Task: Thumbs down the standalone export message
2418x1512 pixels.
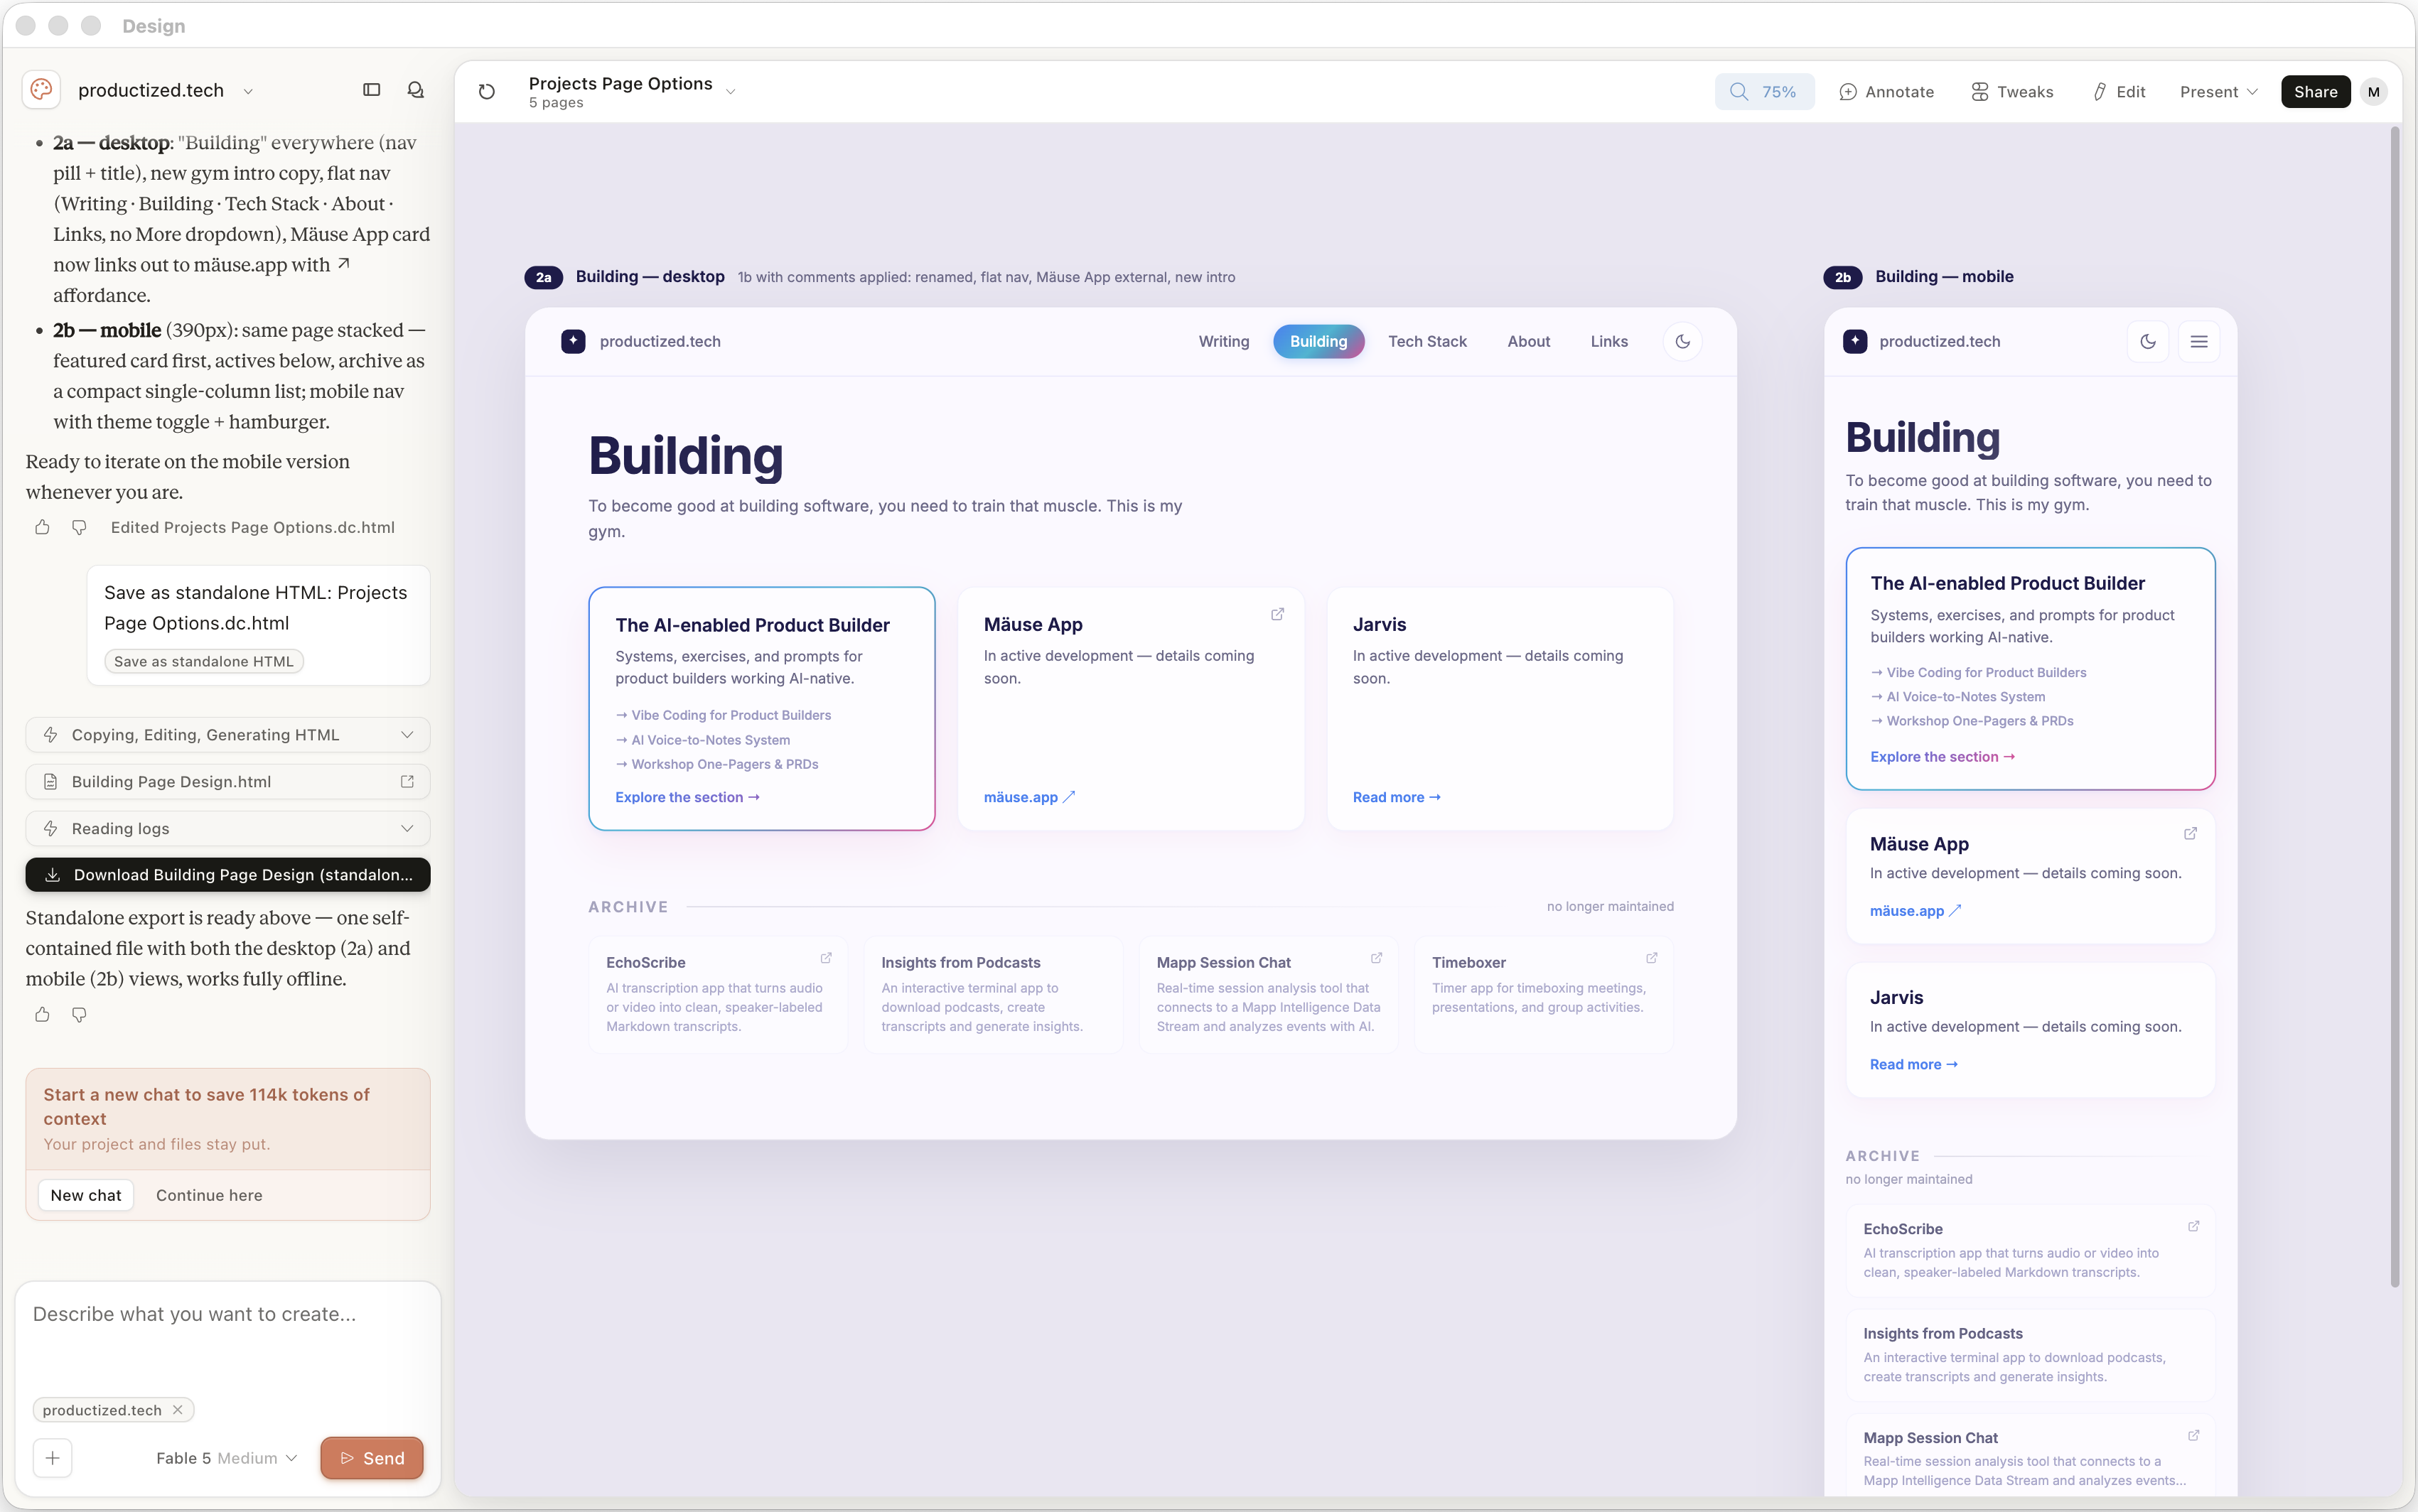Action: point(79,1014)
